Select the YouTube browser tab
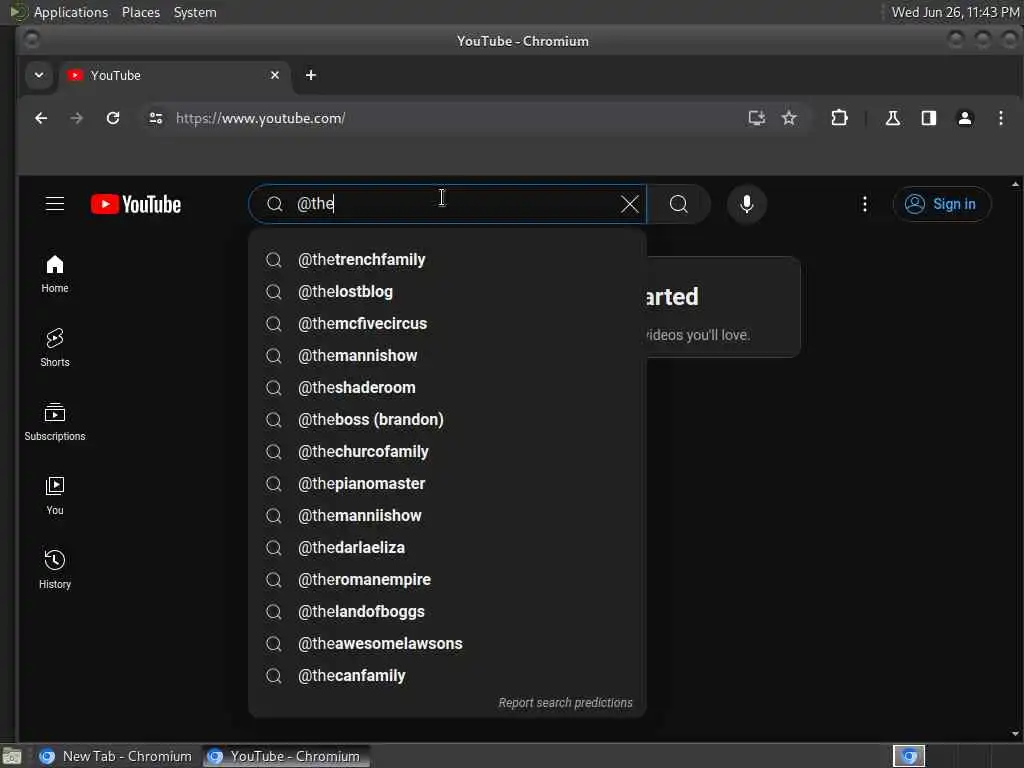 pyautogui.click(x=174, y=75)
